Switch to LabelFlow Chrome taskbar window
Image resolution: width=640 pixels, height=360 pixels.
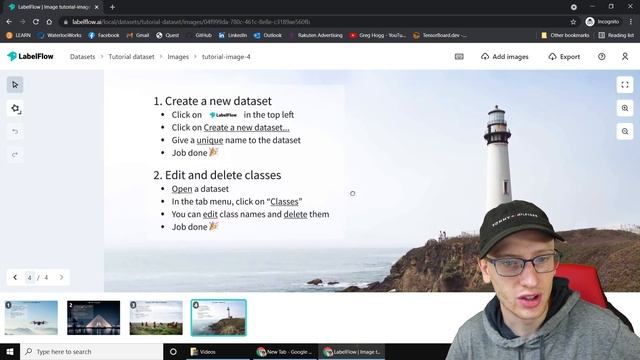(x=351, y=351)
